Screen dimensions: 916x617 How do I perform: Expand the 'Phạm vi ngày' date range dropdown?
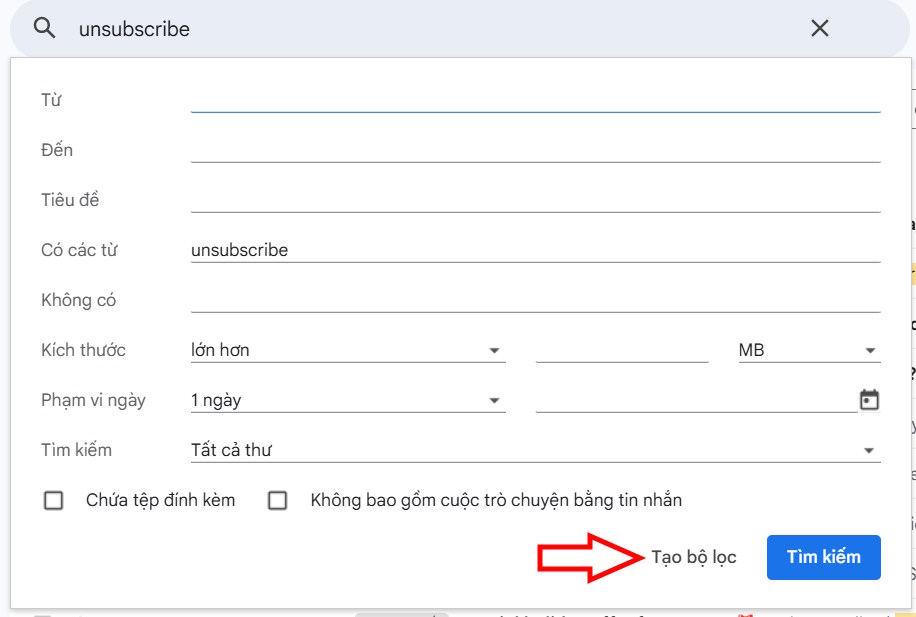[493, 399]
